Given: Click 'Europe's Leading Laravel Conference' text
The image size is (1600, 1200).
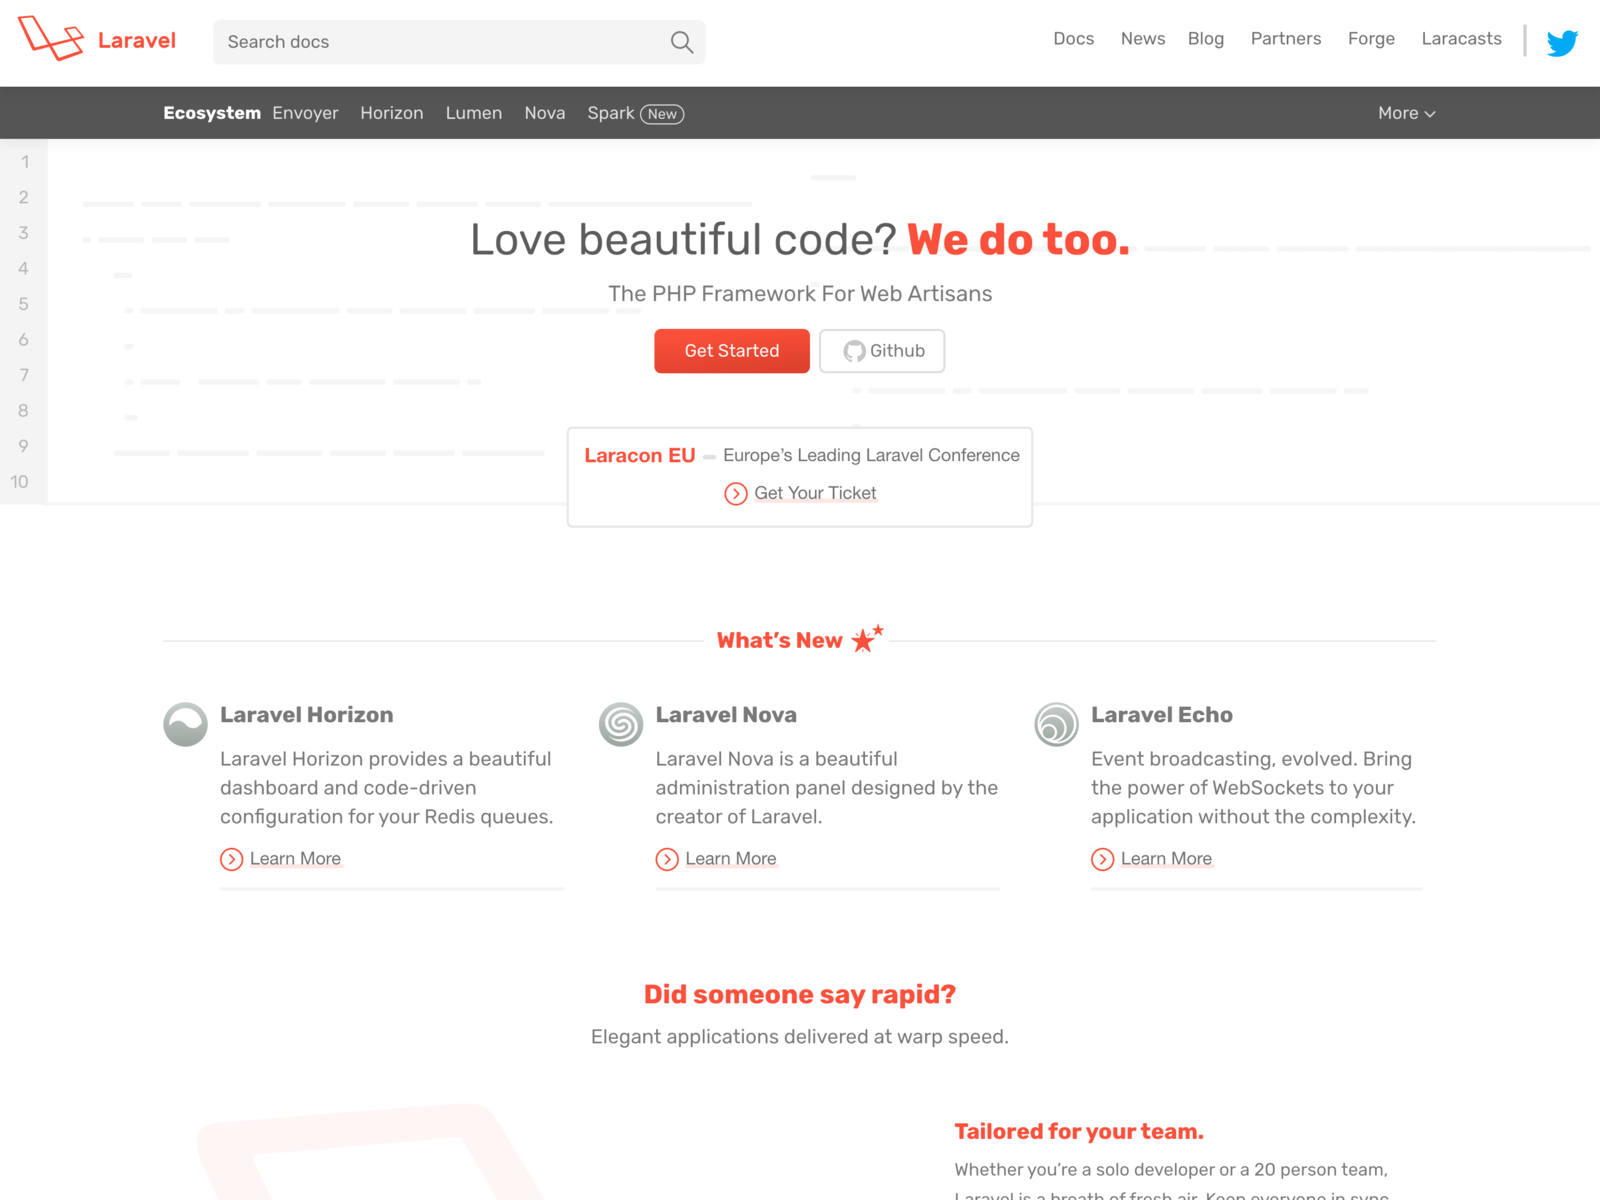Looking at the screenshot, I should 871,455.
